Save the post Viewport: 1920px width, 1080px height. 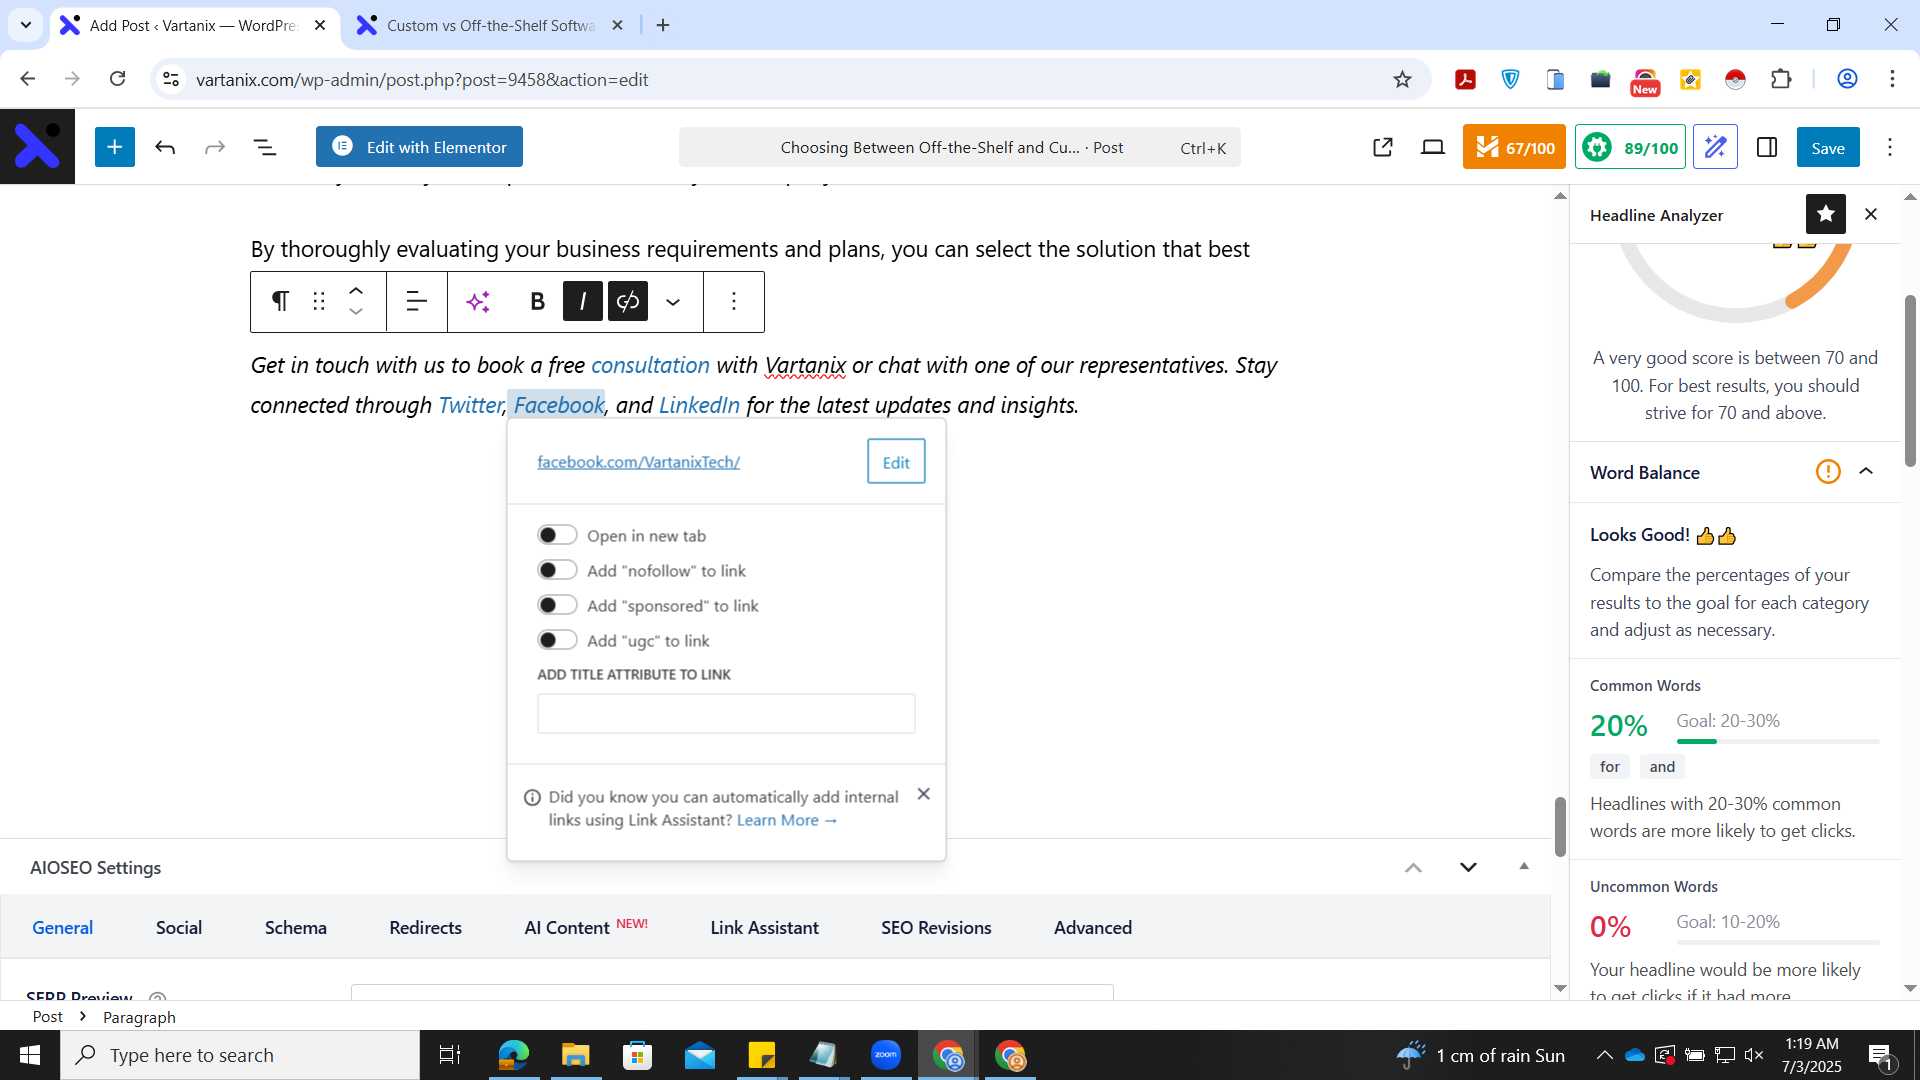click(1828, 147)
